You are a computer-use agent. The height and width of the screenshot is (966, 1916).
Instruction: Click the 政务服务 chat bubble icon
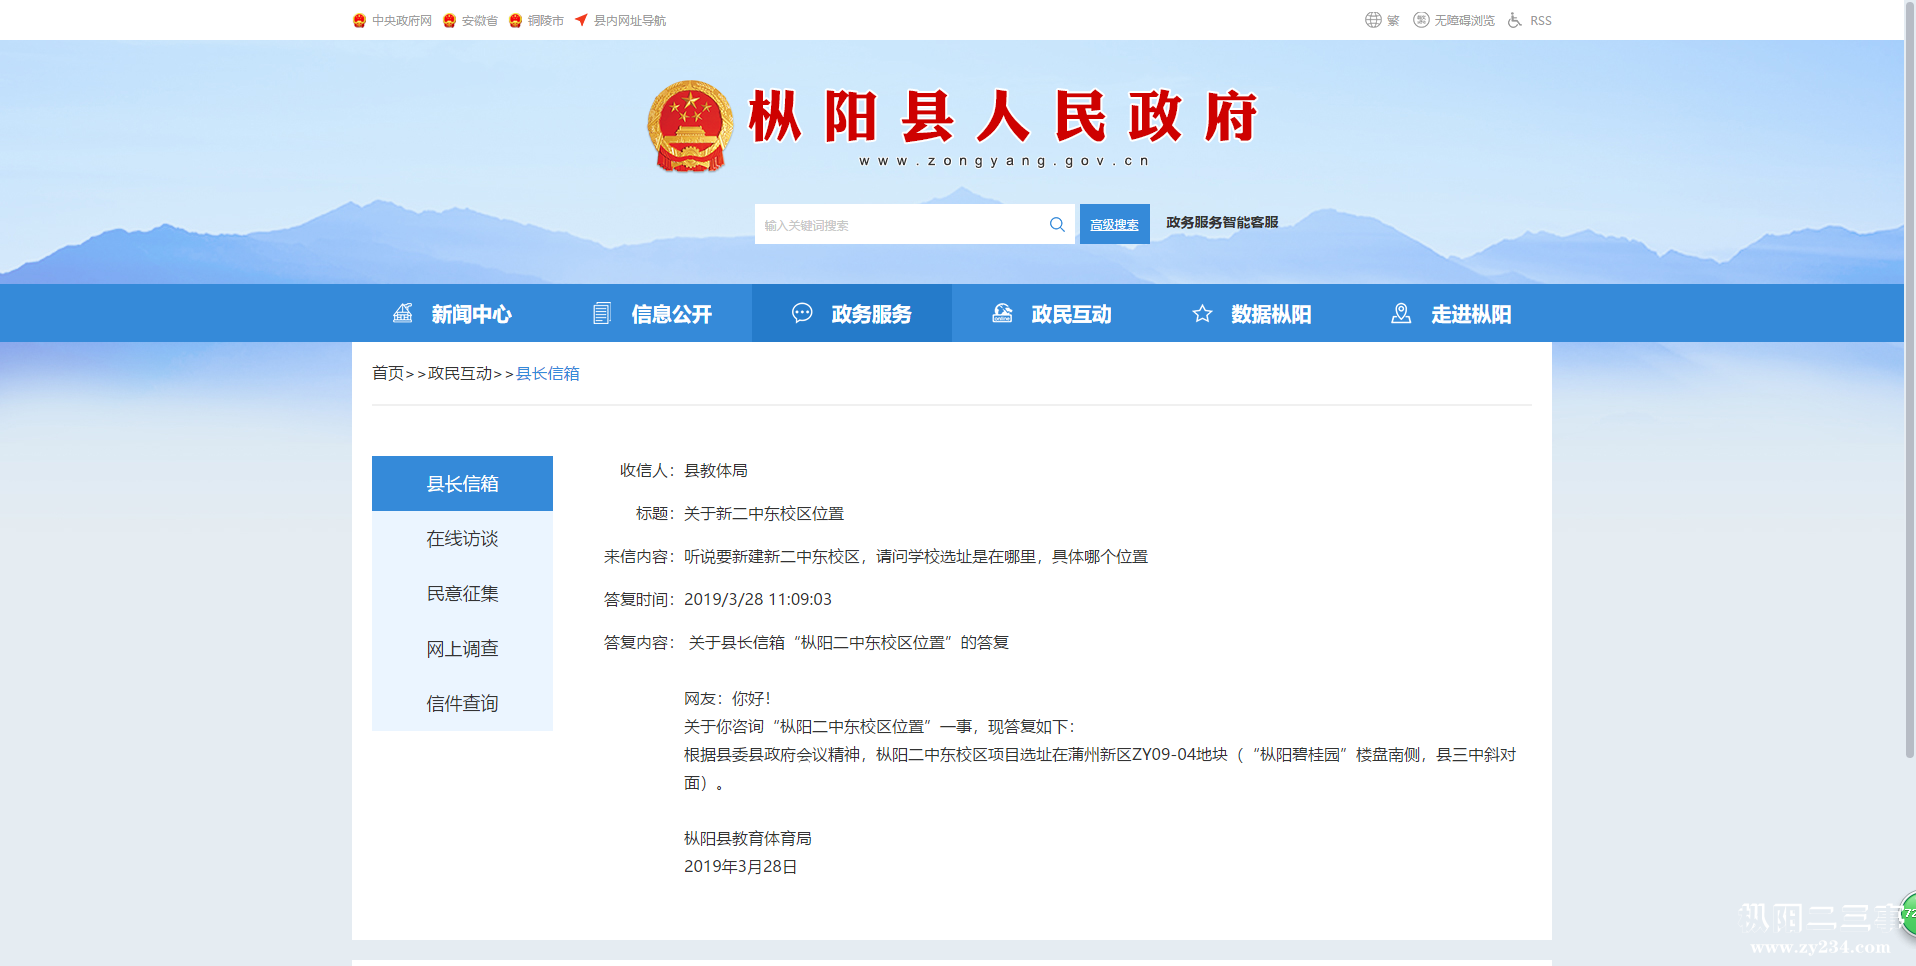(802, 313)
